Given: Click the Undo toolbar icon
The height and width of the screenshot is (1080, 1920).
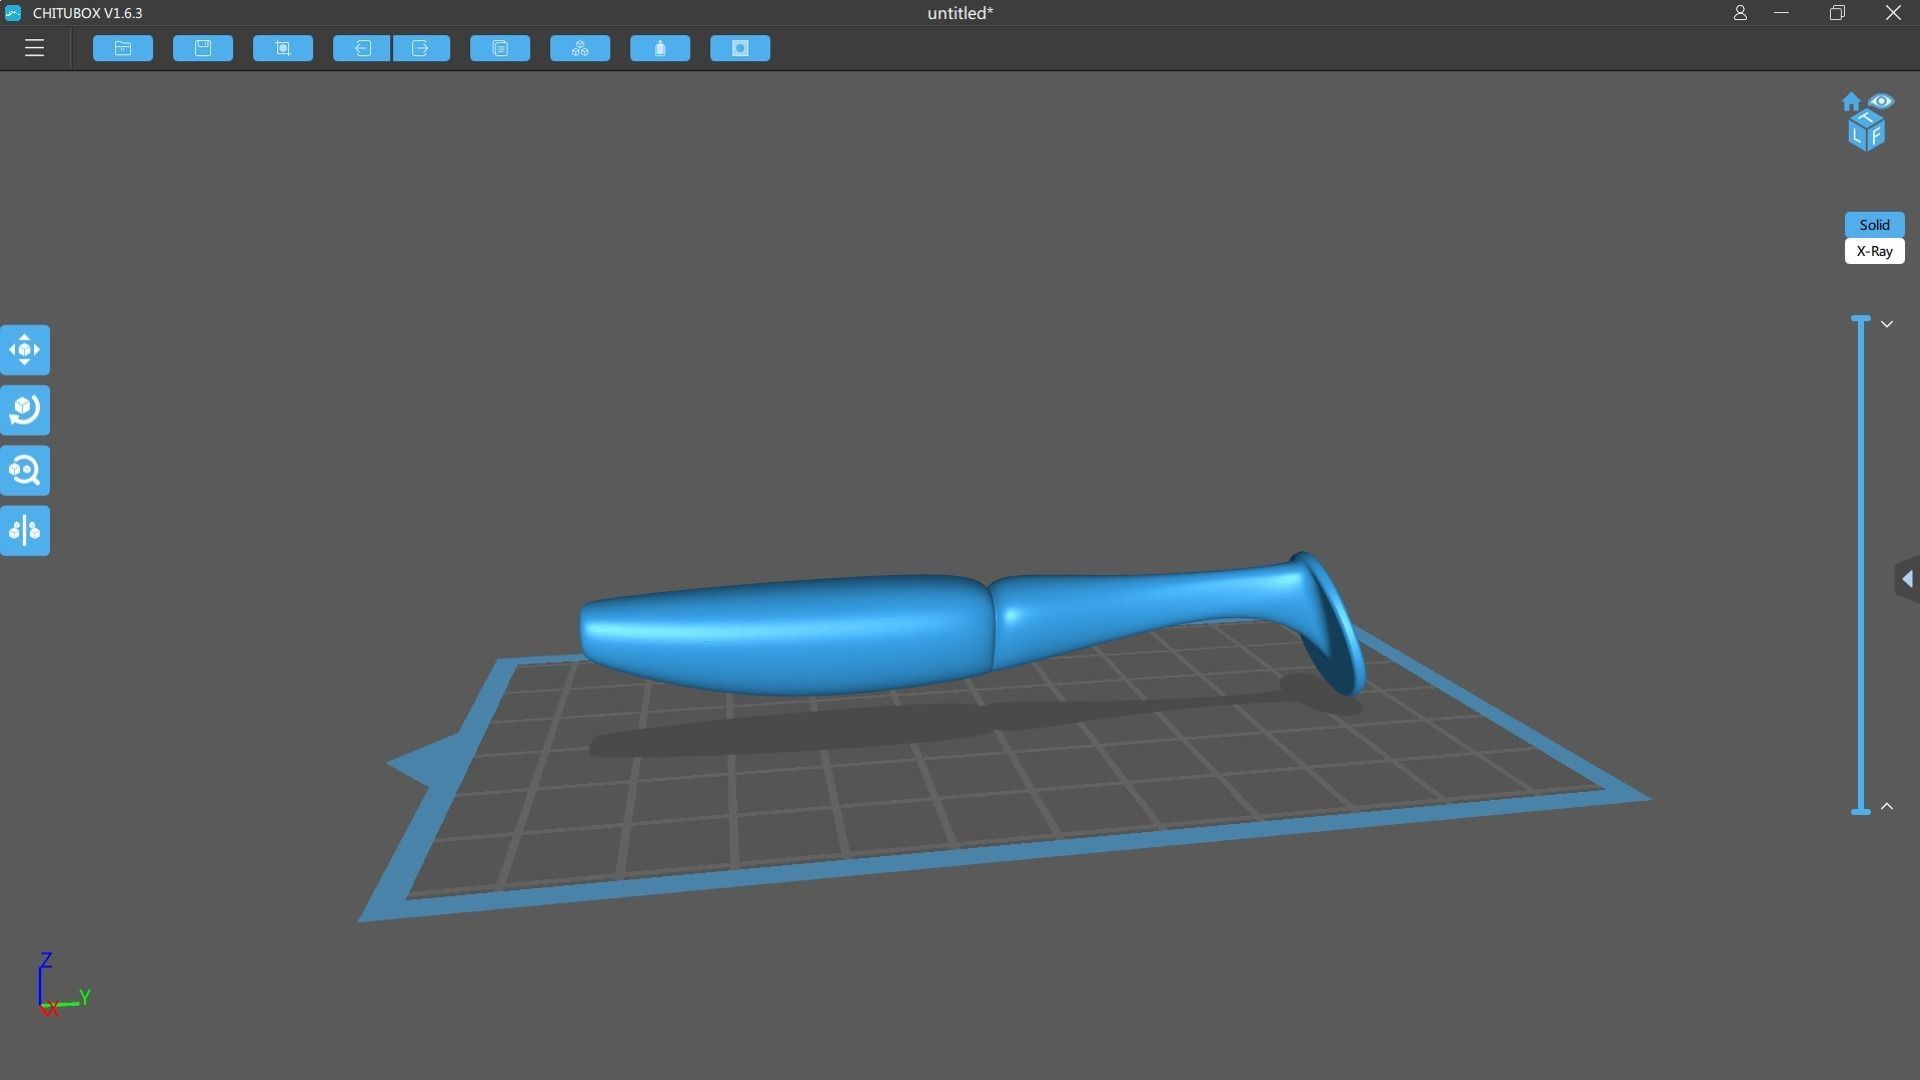Looking at the screenshot, I should point(362,48).
